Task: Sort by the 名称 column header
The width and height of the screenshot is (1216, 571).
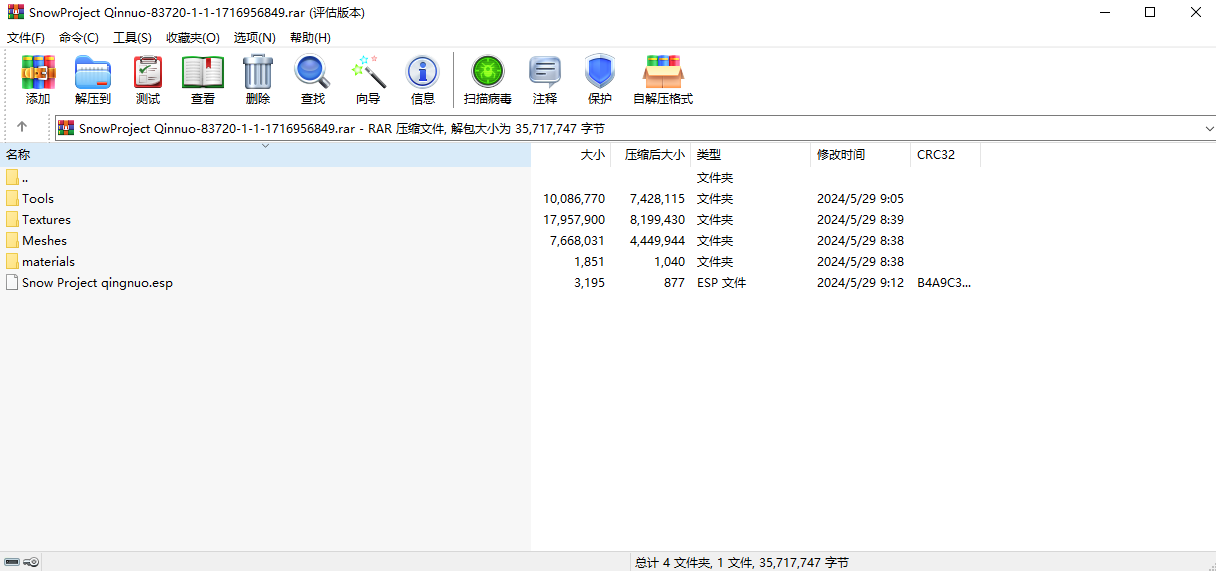Action: tap(265, 155)
